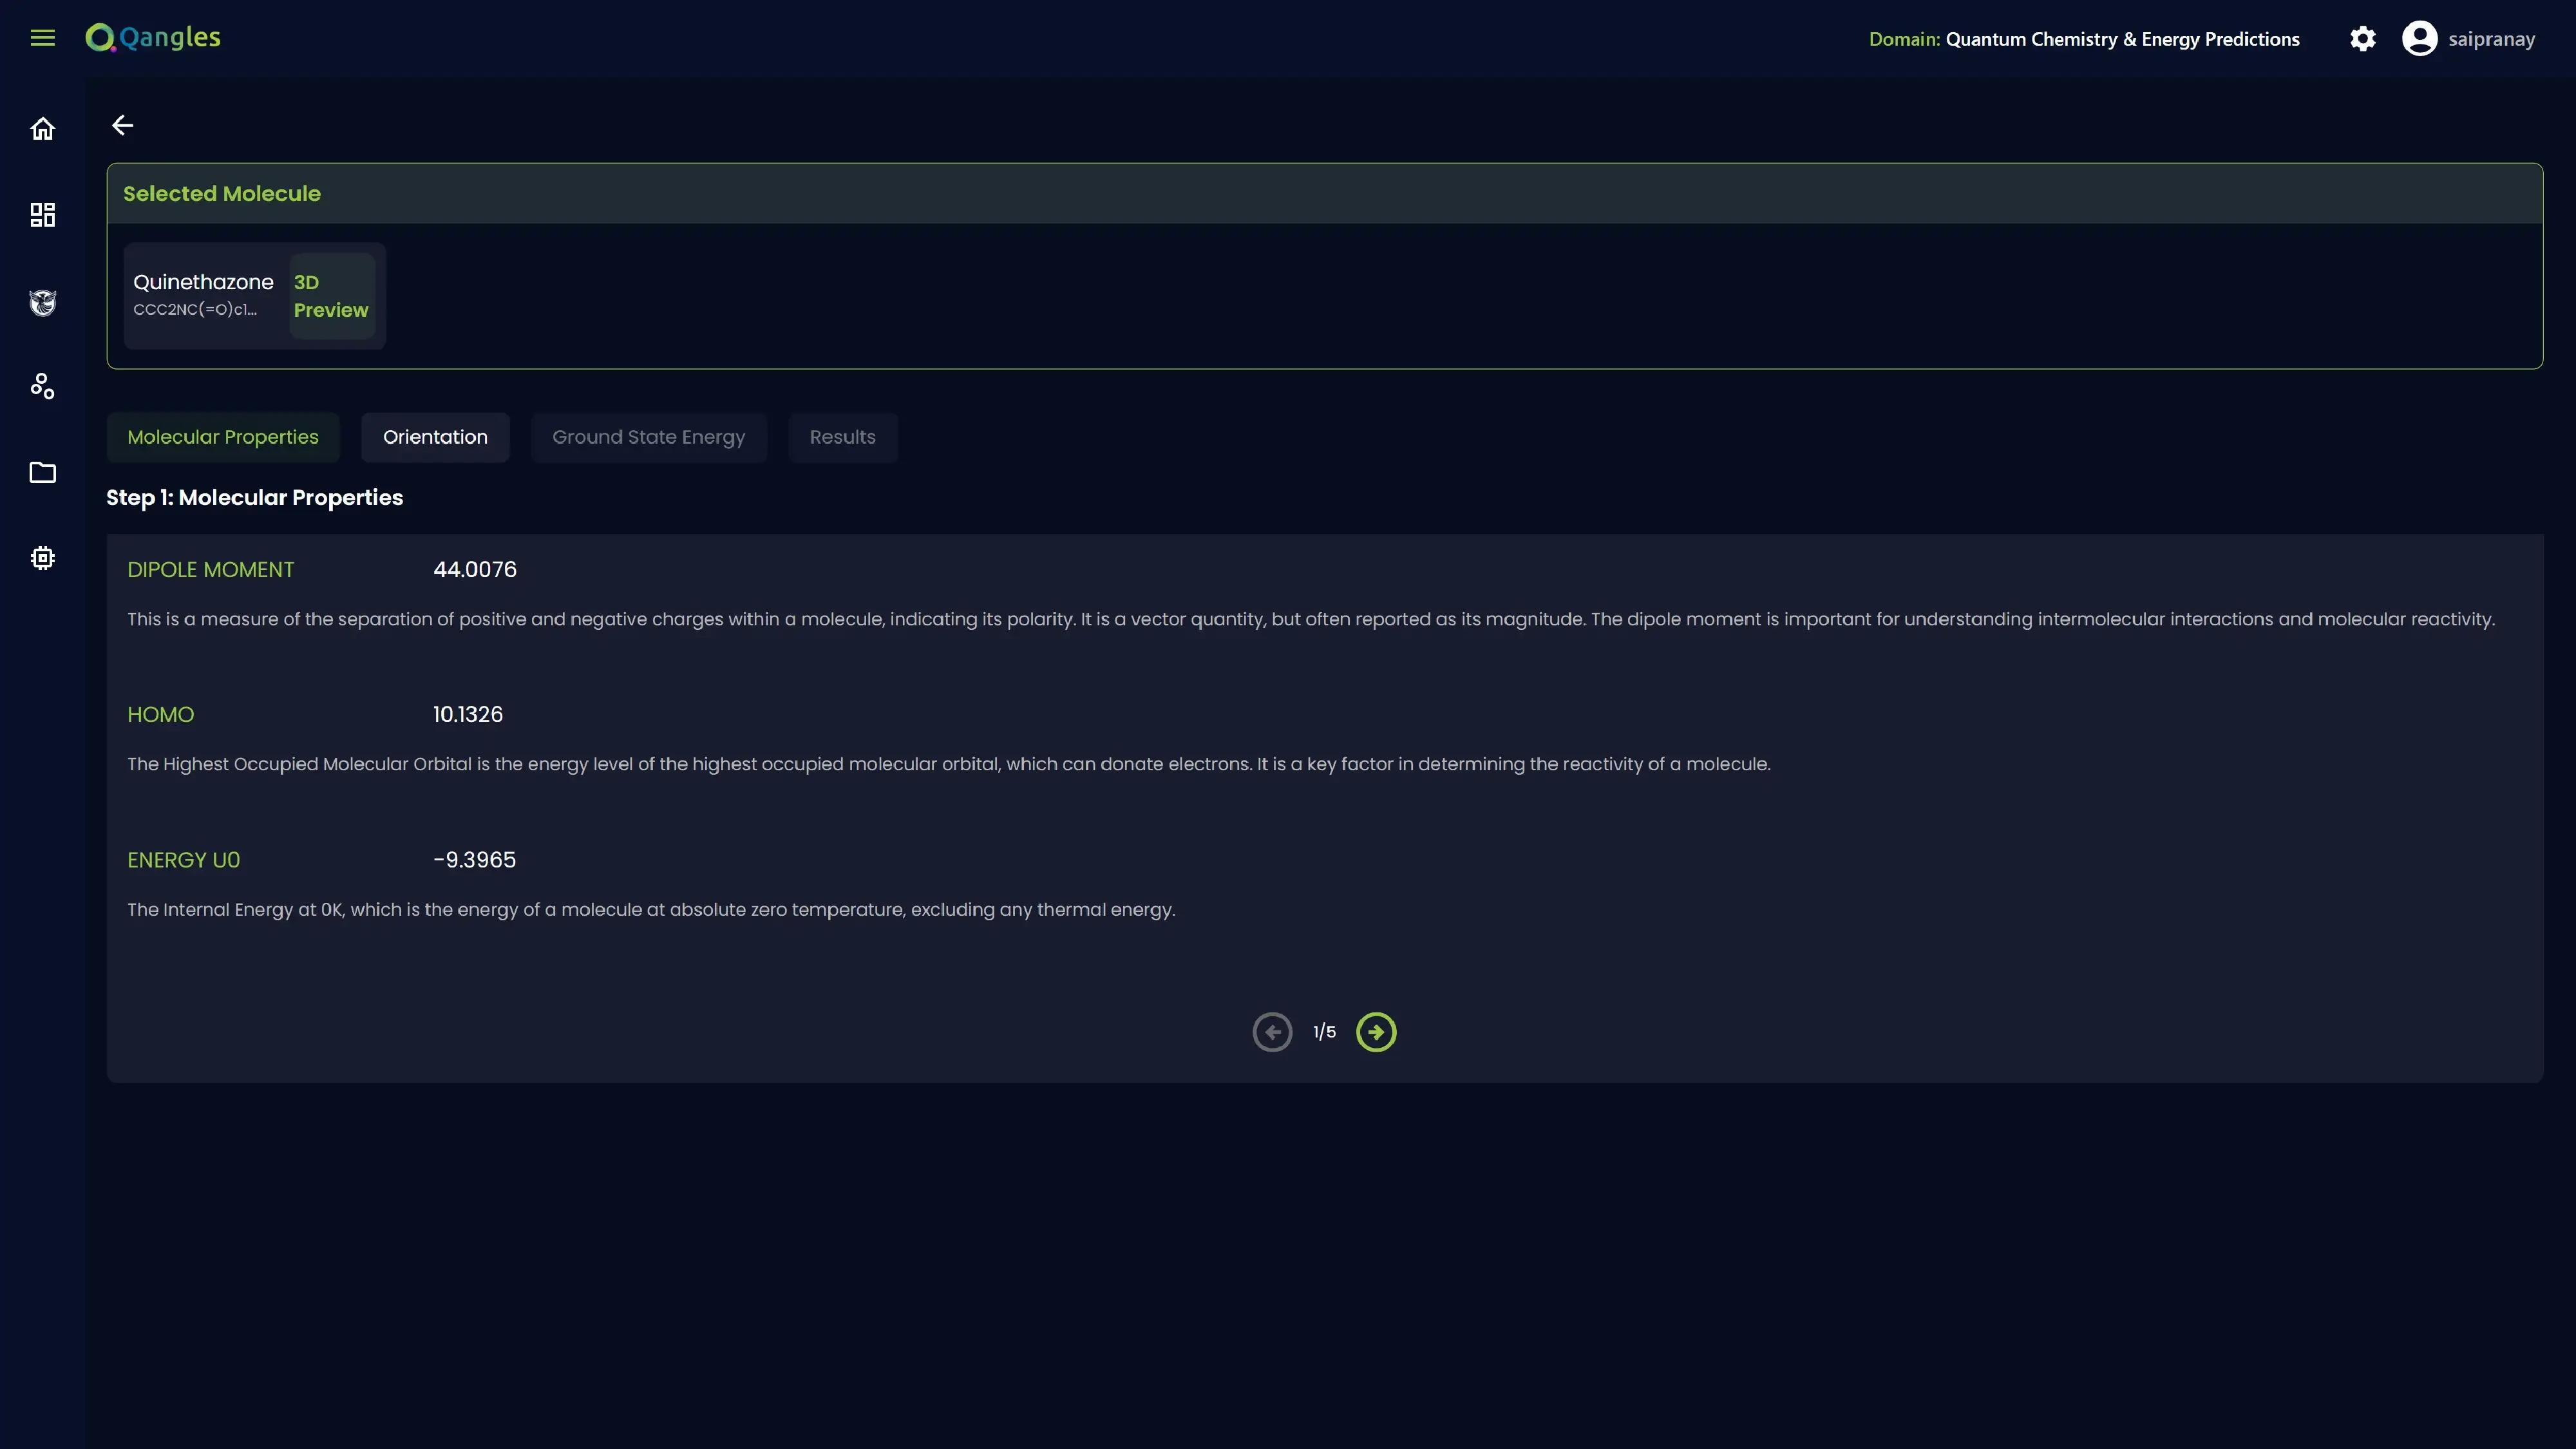This screenshot has height=1449, width=2576.
Task: Select the Quinethazone molecule card
Action: (203, 294)
